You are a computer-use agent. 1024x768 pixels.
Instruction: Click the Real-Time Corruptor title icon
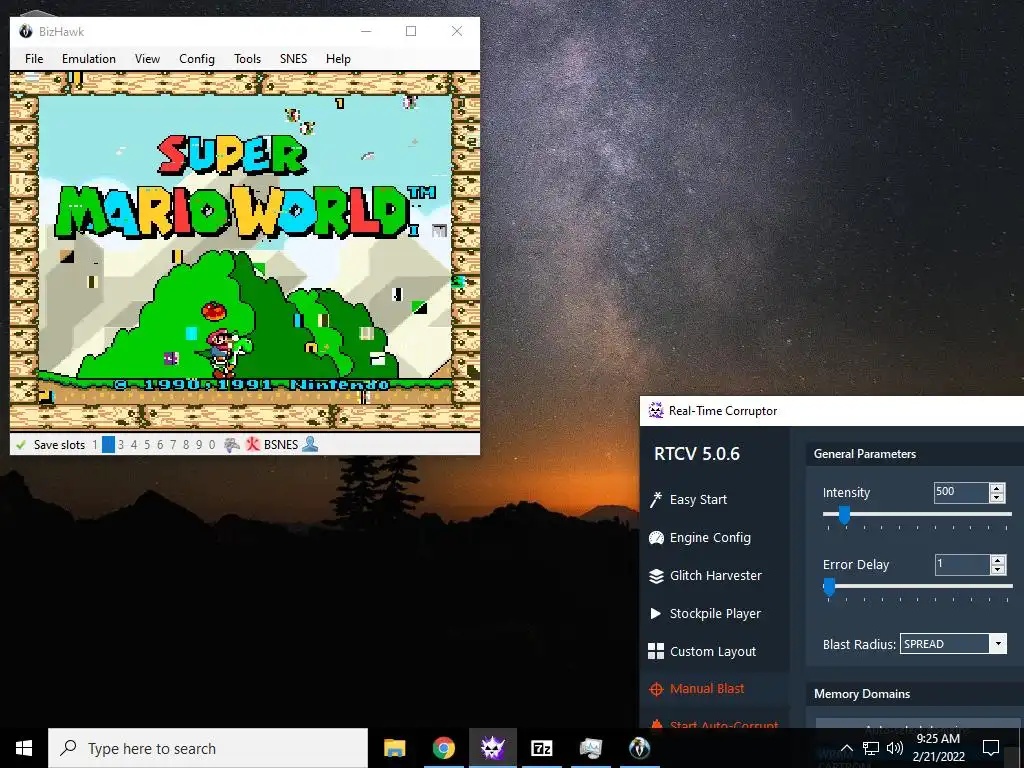(x=655, y=410)
